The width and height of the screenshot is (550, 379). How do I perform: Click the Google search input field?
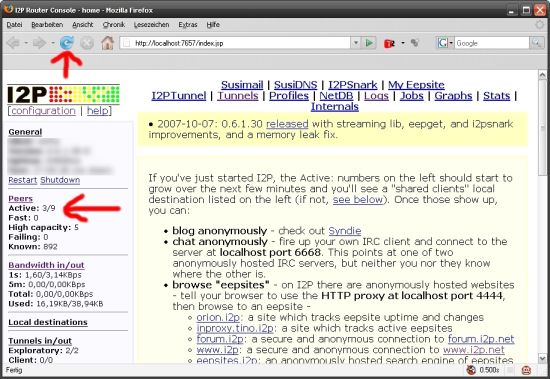492,43
